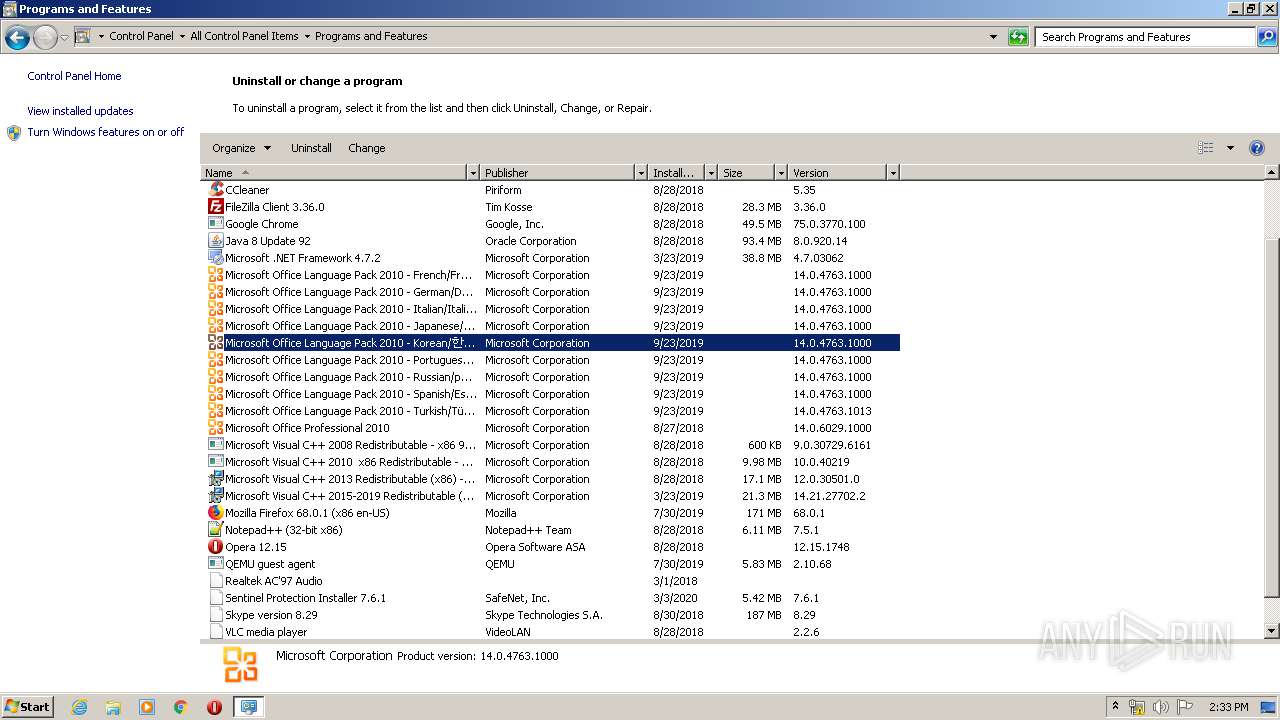Open the Organize dropdown menu

pos(241,148)
